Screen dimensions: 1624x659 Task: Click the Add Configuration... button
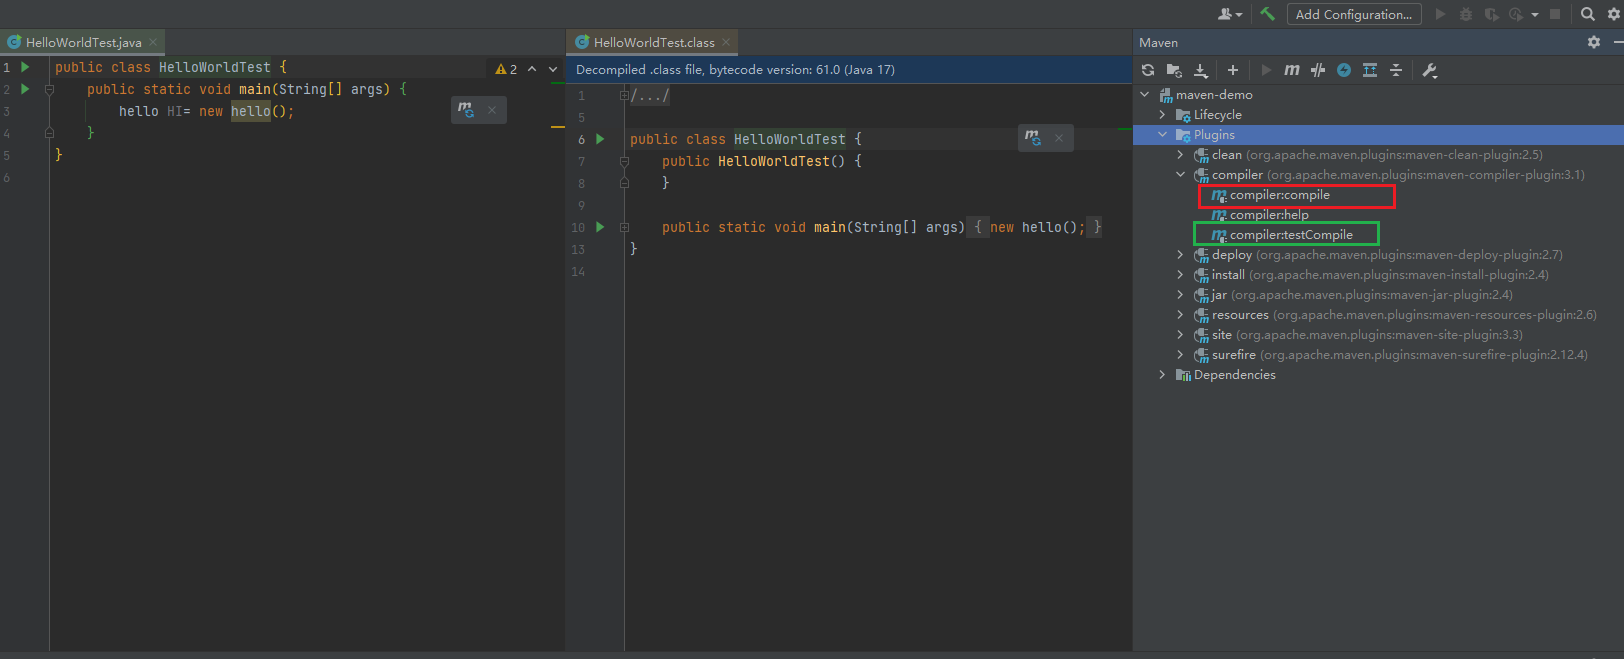tap(1354, 14)
